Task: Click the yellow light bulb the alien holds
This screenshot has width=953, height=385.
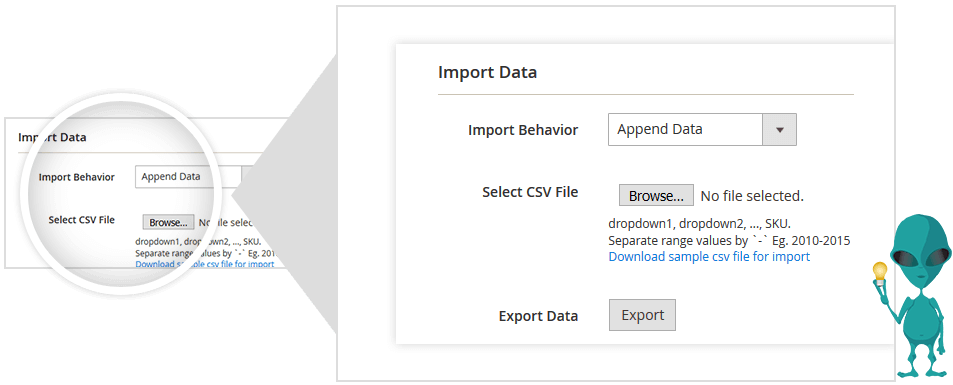Action: point(881,272)
